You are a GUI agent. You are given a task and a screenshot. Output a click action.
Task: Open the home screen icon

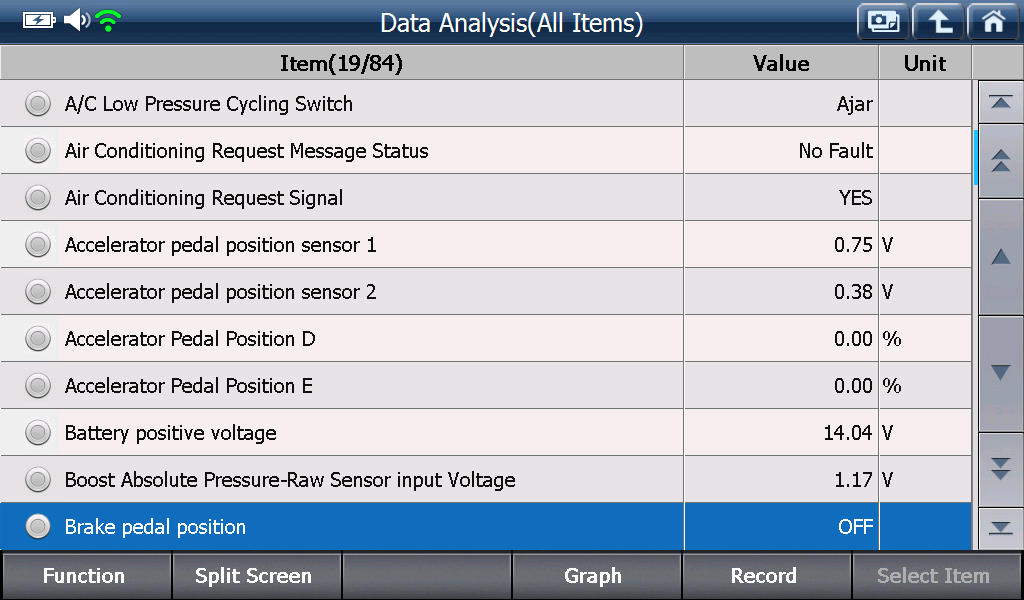pyautogui.click(x=993, y=22)
